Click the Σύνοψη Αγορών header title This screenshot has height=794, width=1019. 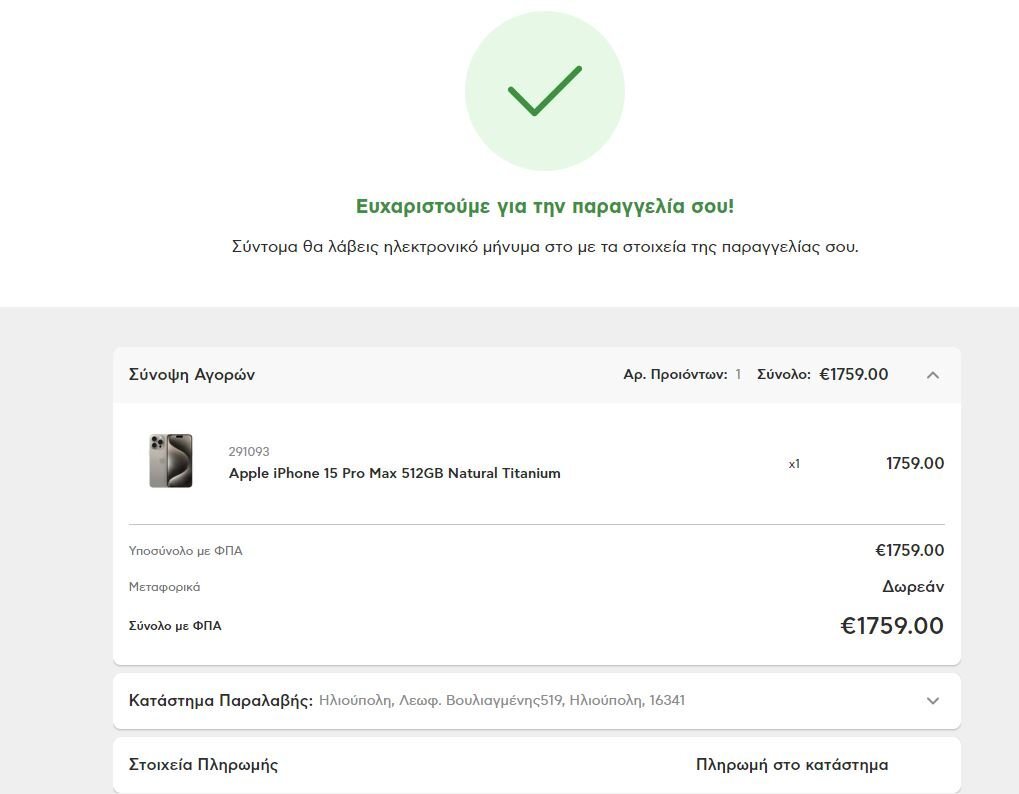pyautogui.click(x=192, y=375)
